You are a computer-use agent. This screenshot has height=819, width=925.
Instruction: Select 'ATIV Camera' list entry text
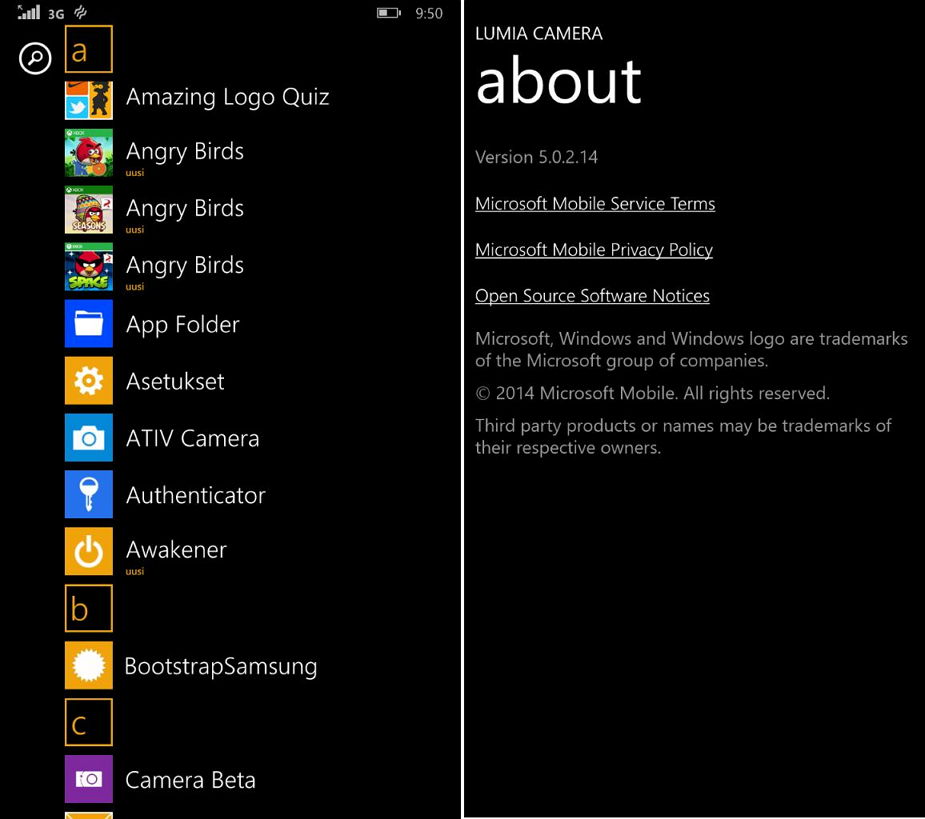tap(192, 438)
